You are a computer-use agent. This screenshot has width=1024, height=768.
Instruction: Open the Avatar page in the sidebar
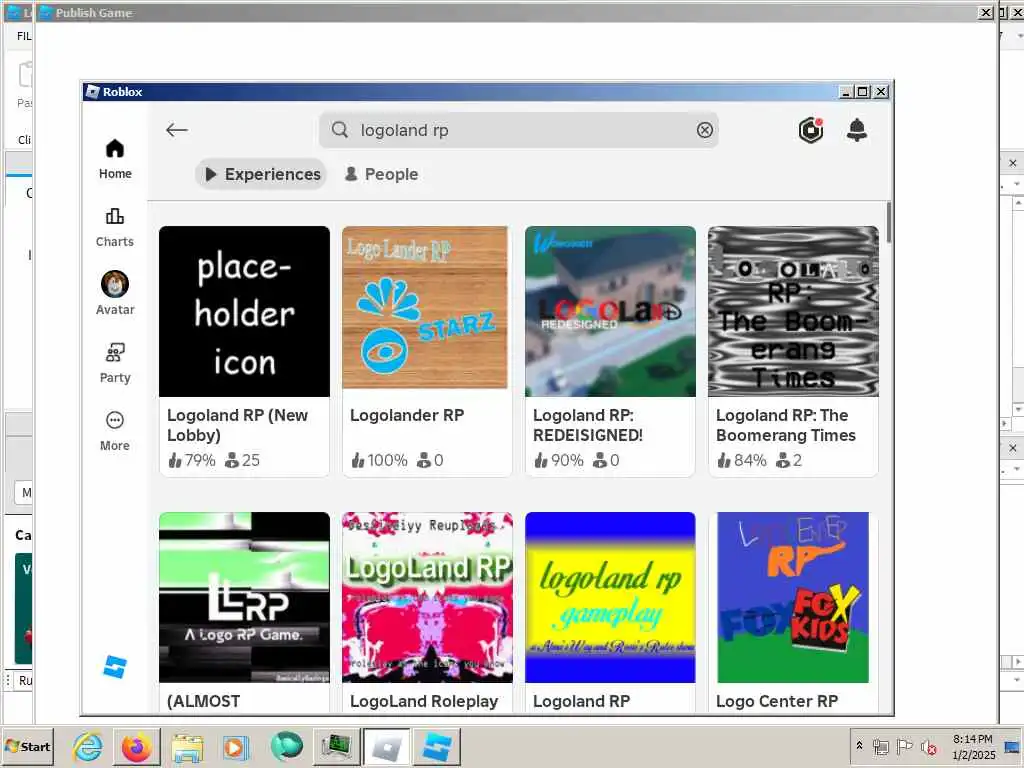tap(115, 293)
